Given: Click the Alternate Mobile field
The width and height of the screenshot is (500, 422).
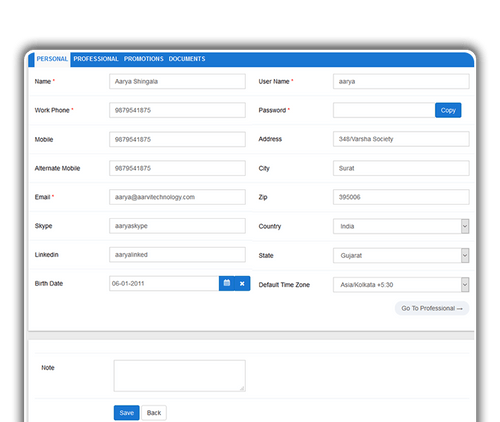Looking at the screenshot, I should (x=177, y=168).
